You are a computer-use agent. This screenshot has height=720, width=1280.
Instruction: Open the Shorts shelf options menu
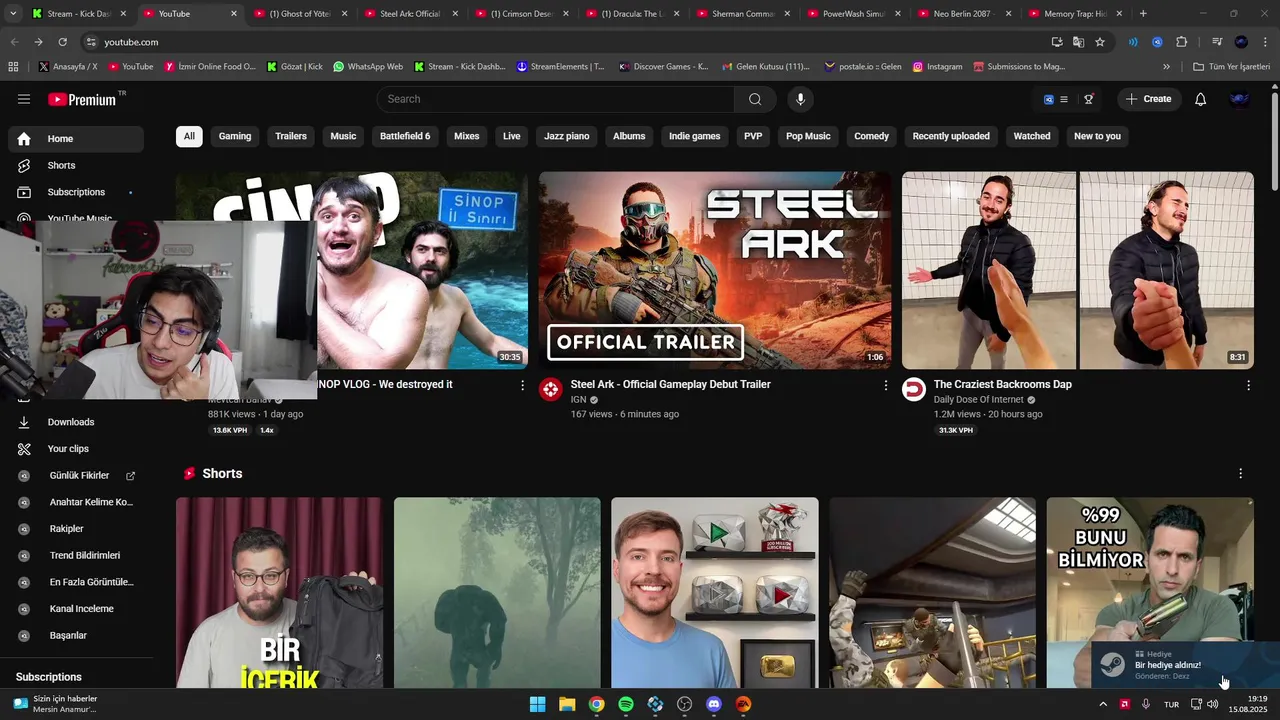[1241, 474]
